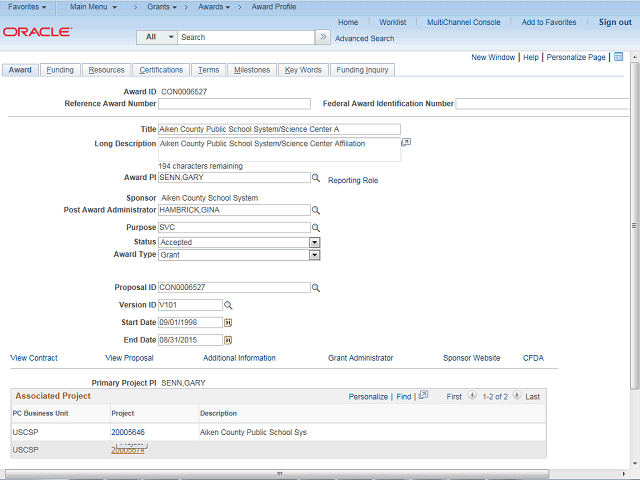Expand the Award Type dropdown

click(x=314, y=255)
